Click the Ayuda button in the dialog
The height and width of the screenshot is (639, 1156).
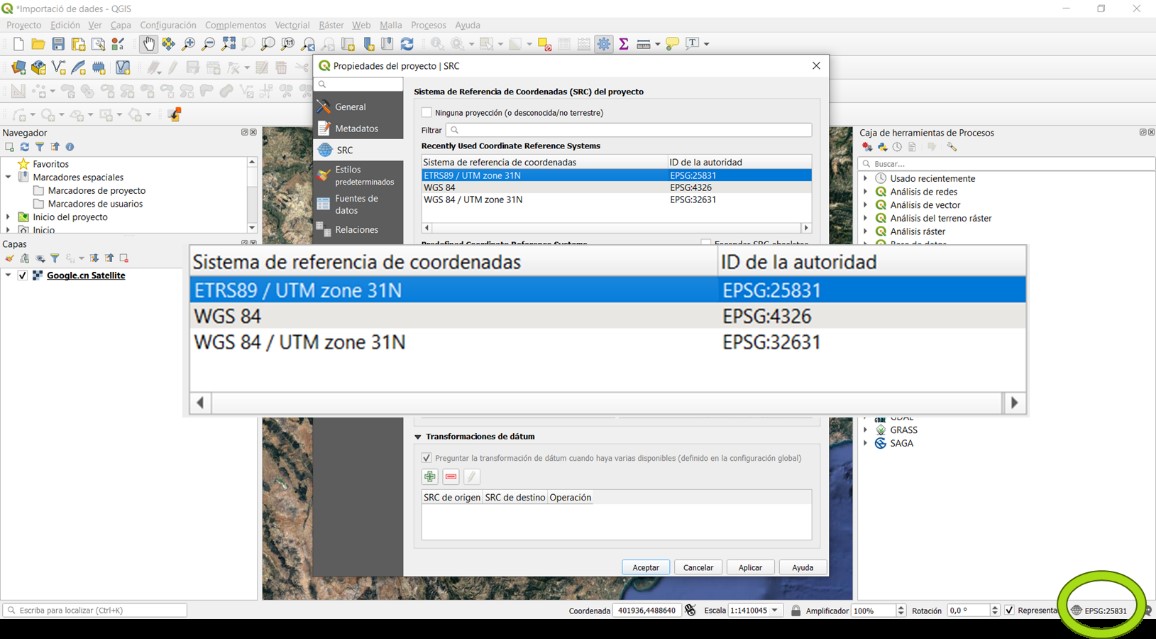(x=803, y=568)
